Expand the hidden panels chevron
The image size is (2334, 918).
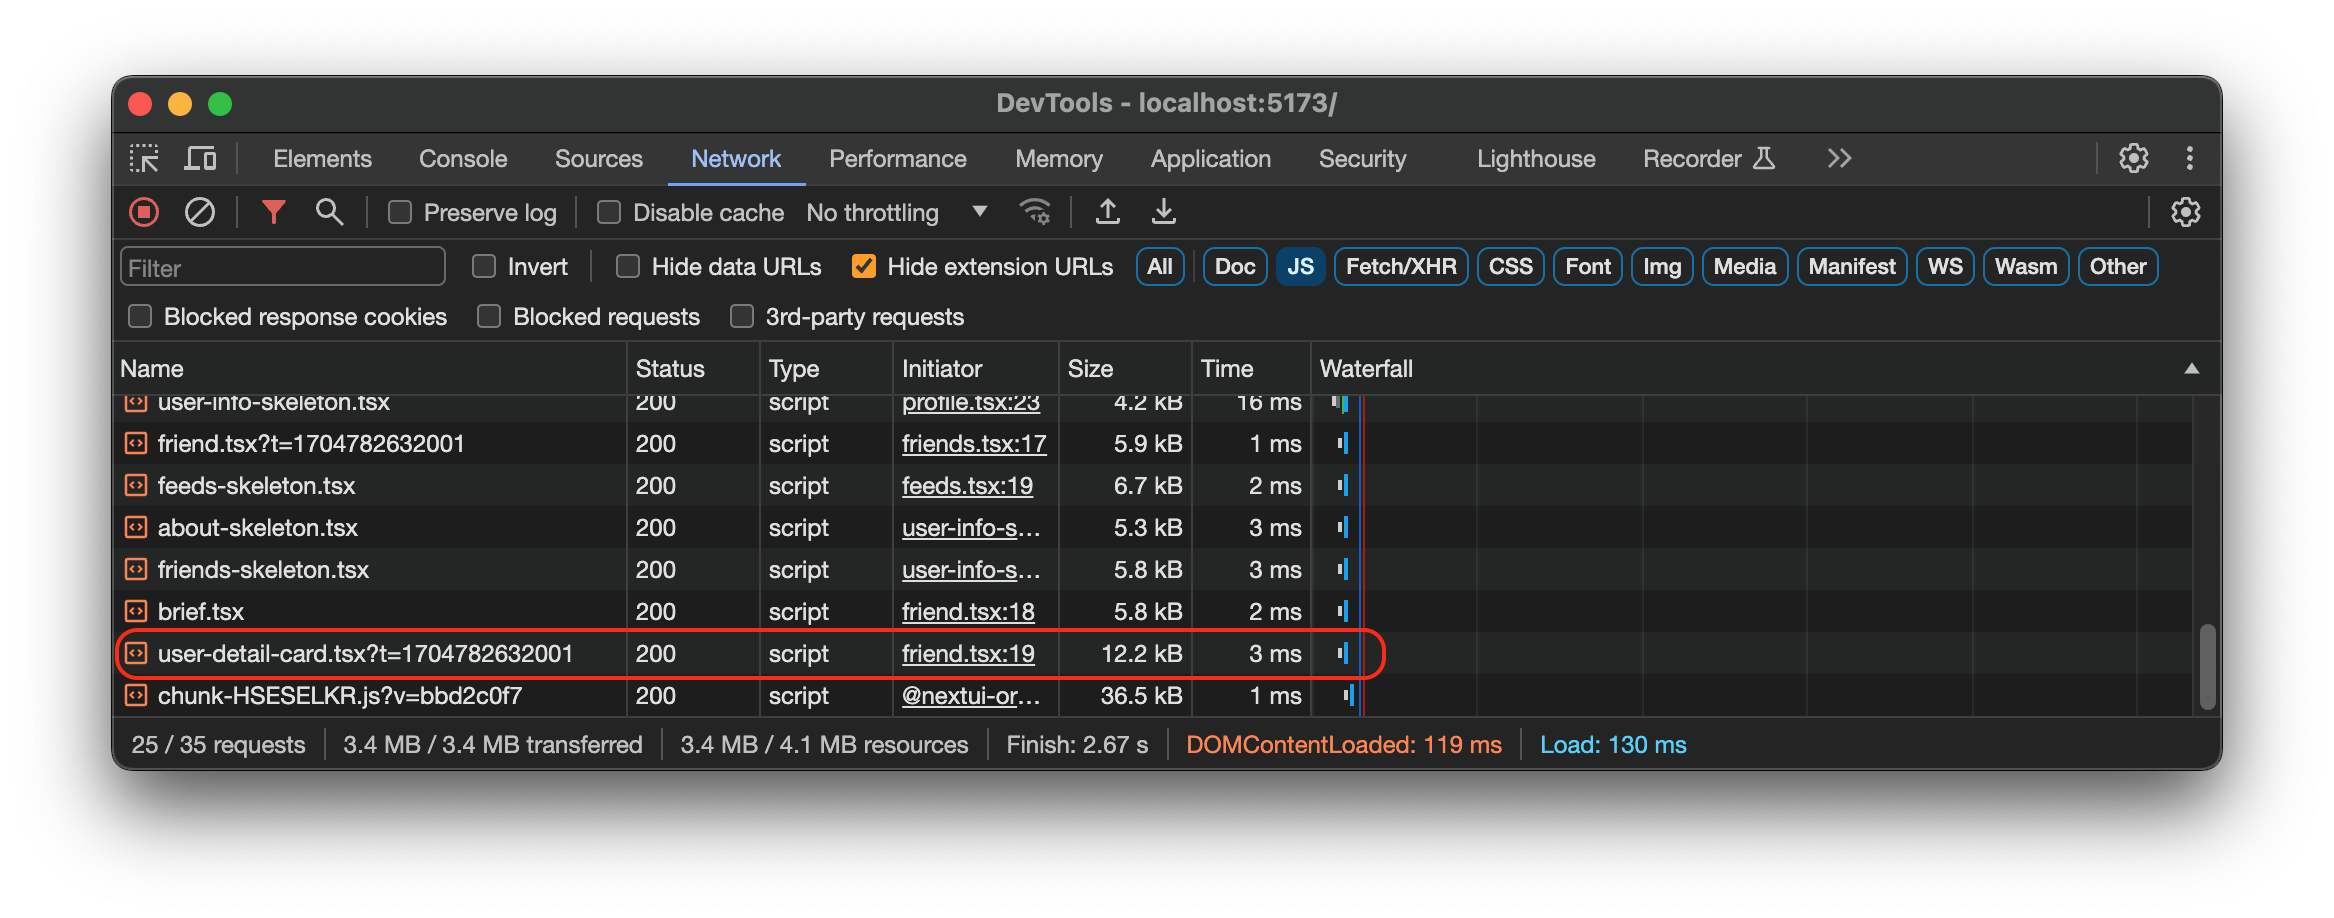pyautogui.click(x=1839, y=158)
